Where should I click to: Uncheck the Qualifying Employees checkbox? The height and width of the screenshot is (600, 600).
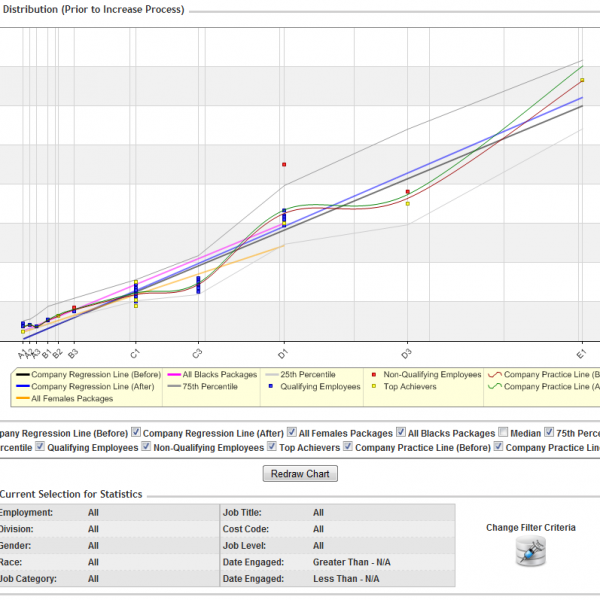coord(40,446)
